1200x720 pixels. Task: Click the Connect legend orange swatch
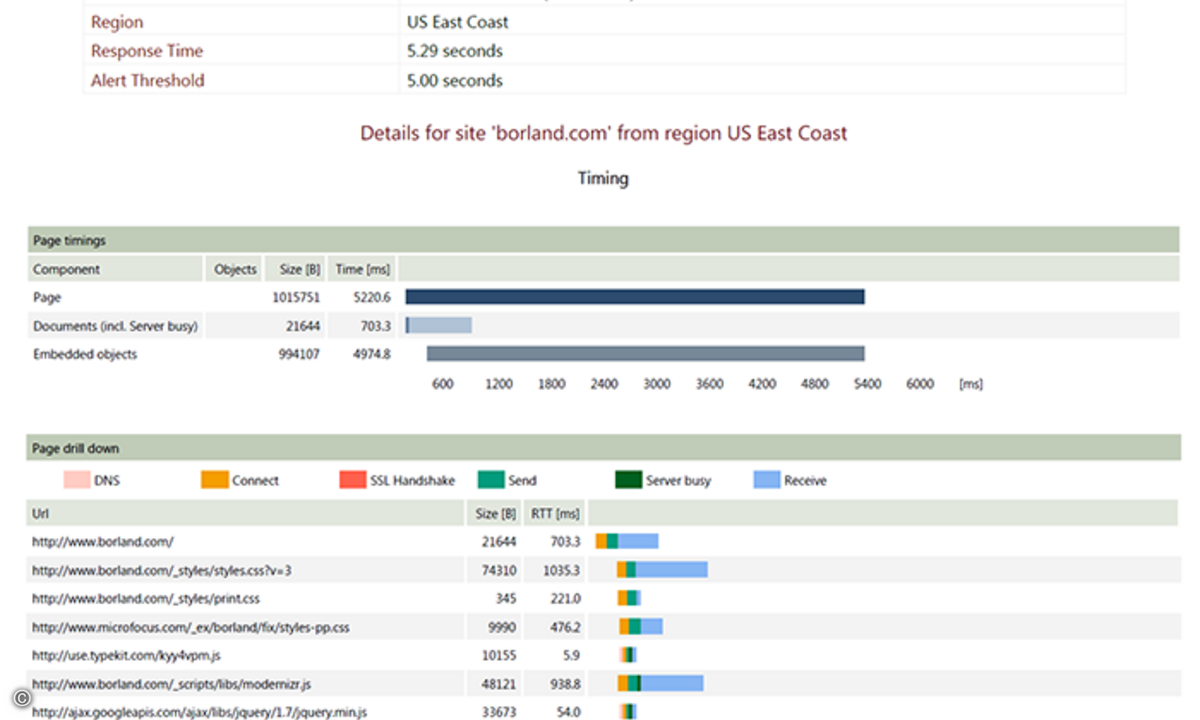[x=214, y=480]
